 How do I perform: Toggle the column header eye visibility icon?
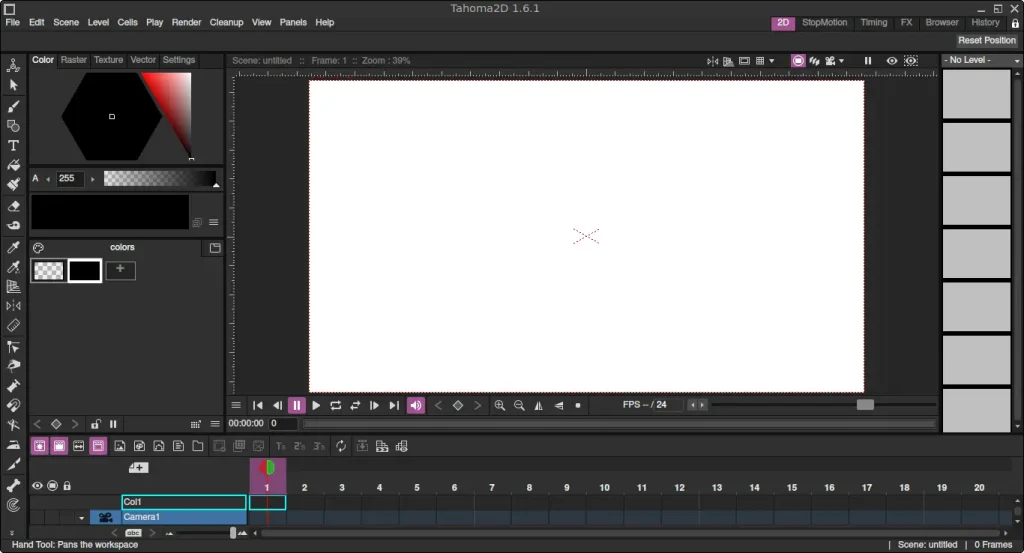pos(37,486)
